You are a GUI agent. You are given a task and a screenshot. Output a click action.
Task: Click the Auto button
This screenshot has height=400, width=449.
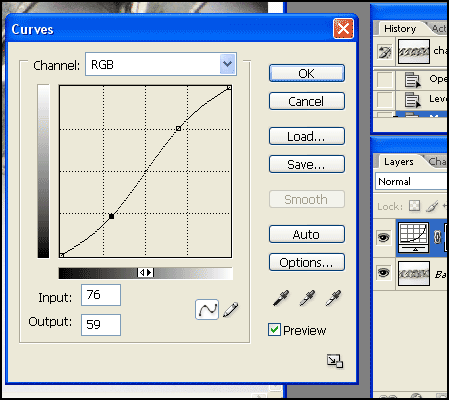[x=307, y=234]
